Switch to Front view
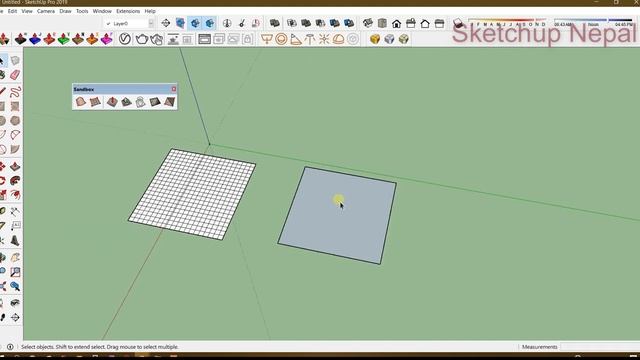Viewport: 640px width, 360px height. point(396,23)
